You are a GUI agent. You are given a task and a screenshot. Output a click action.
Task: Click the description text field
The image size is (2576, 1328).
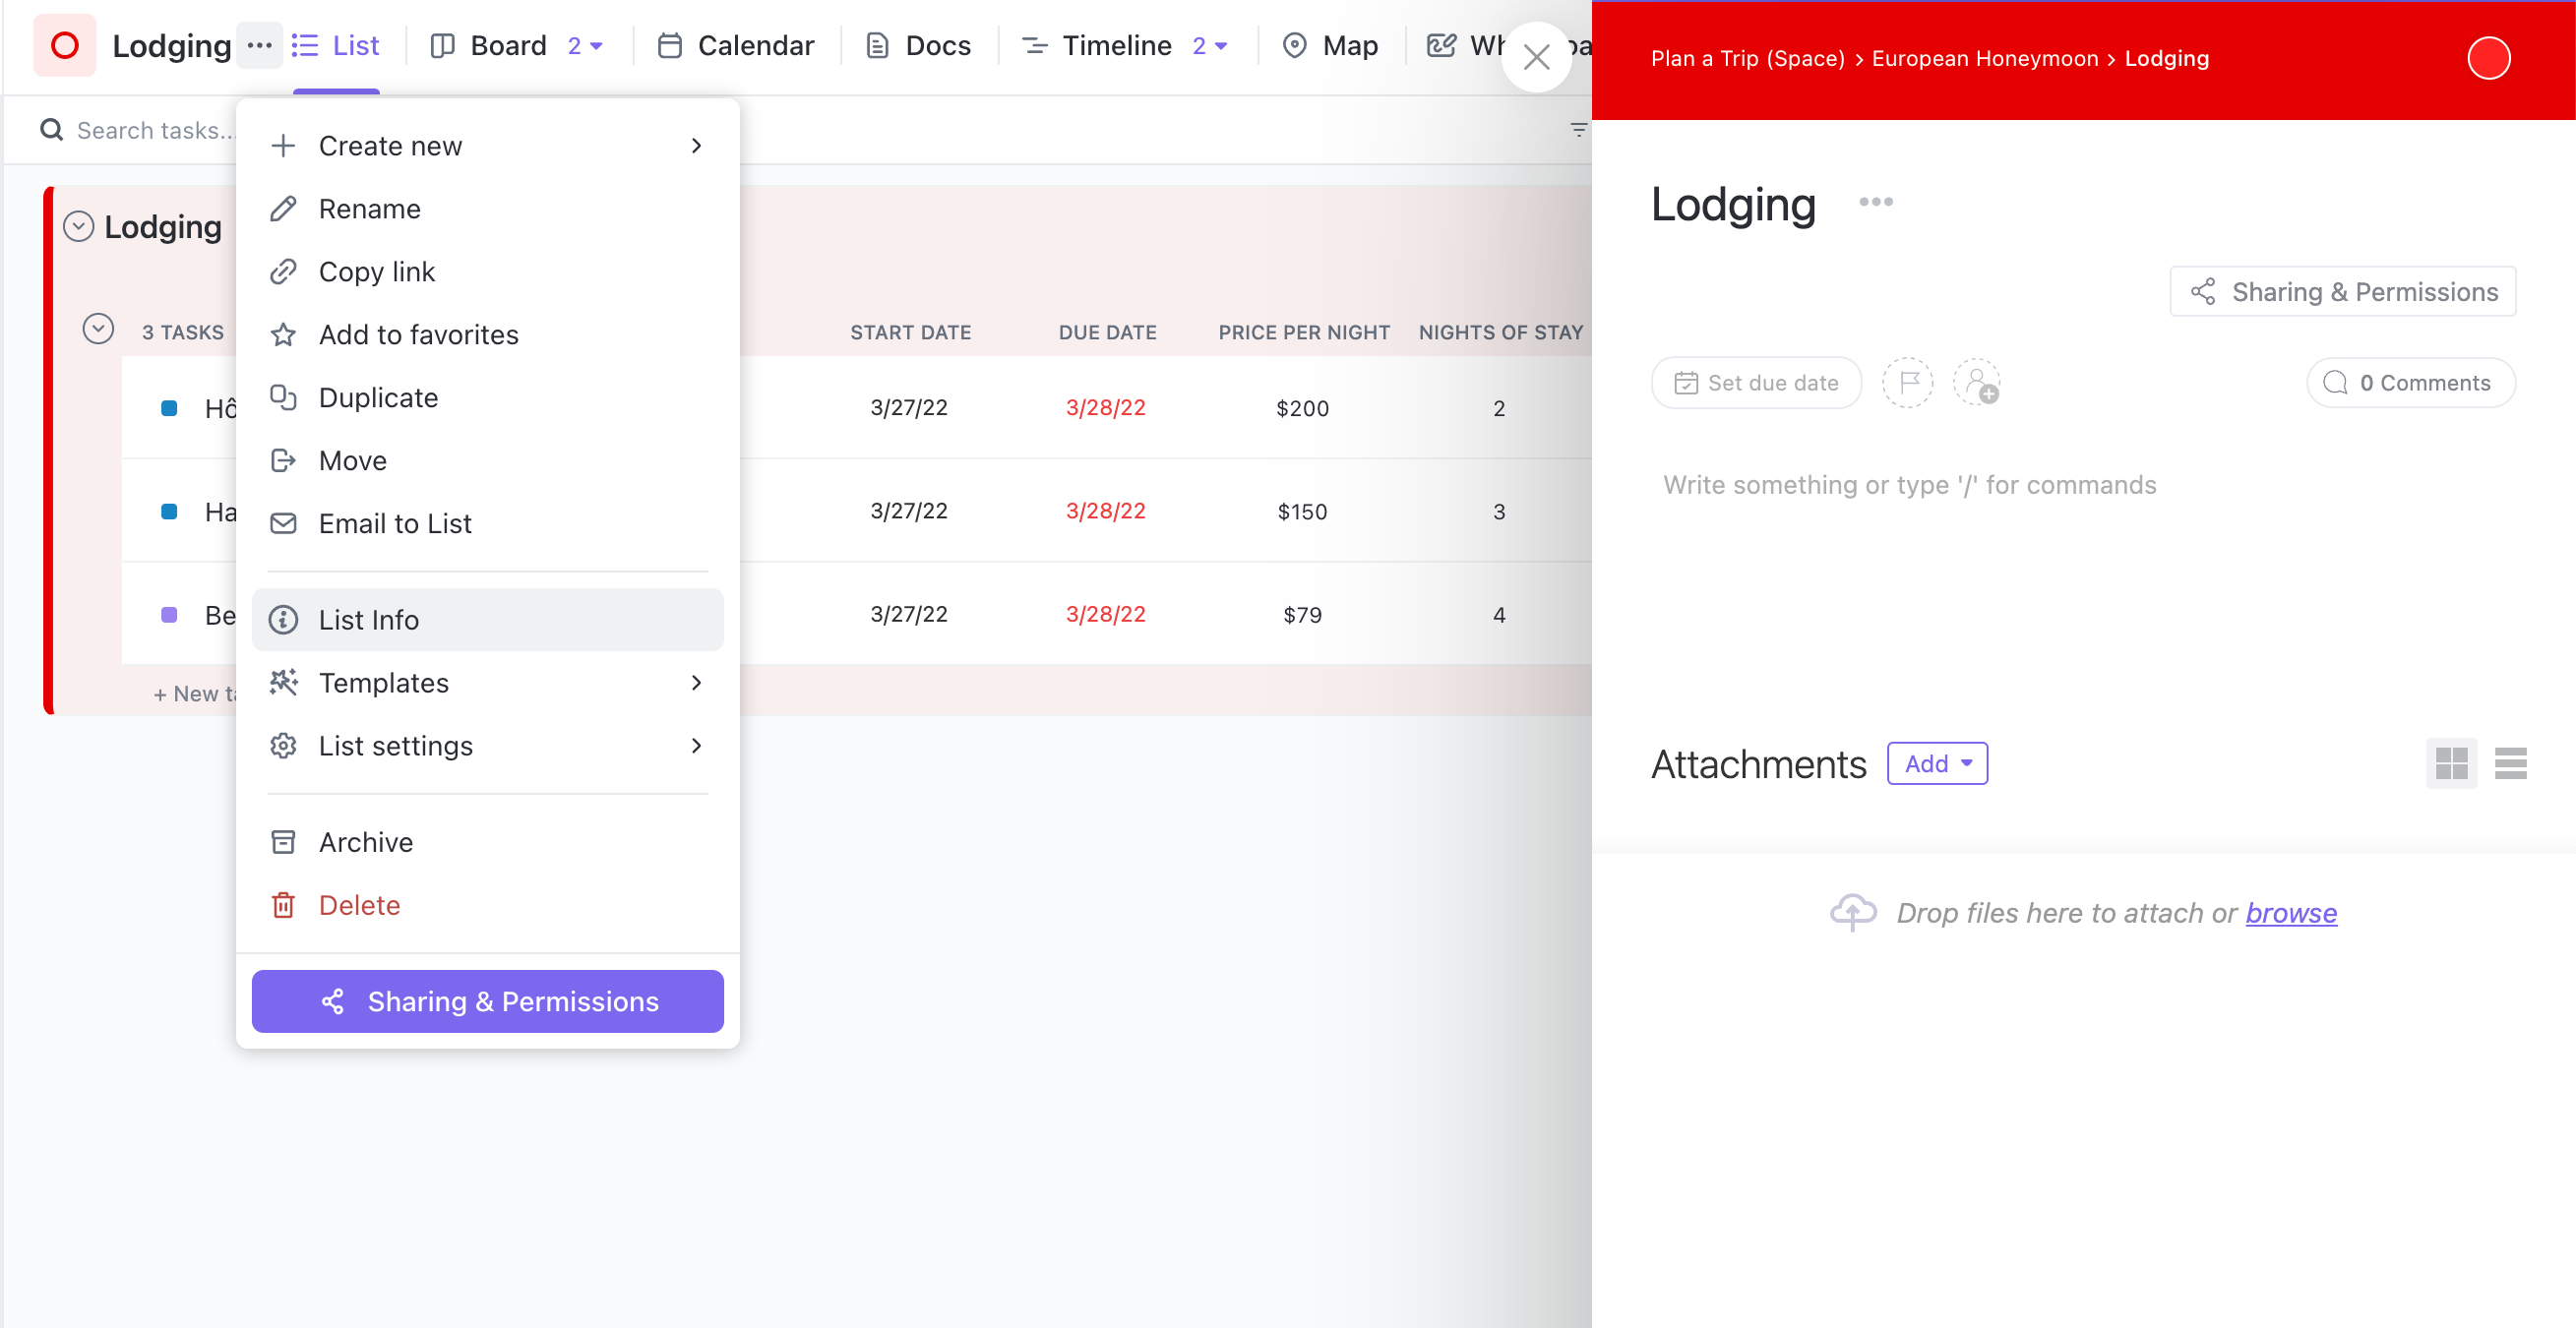tap(1909, 485)
